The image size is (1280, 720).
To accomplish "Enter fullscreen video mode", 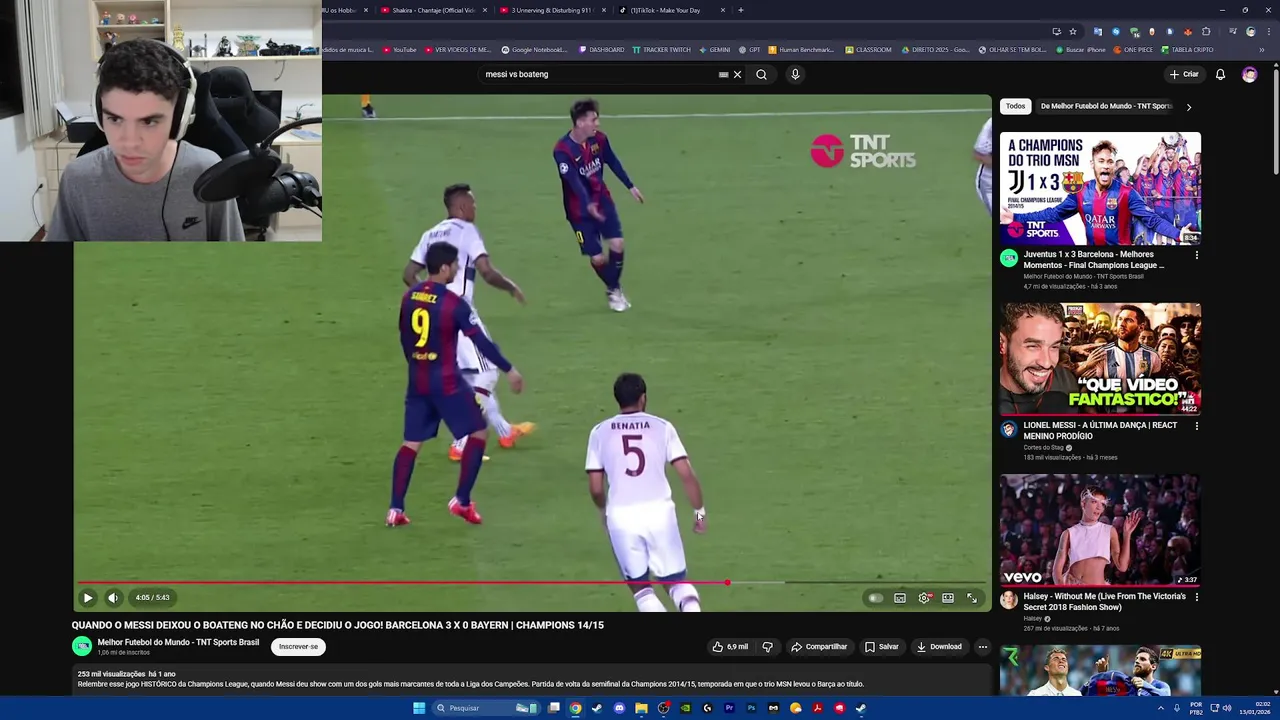I will click(x=972, y=598).
